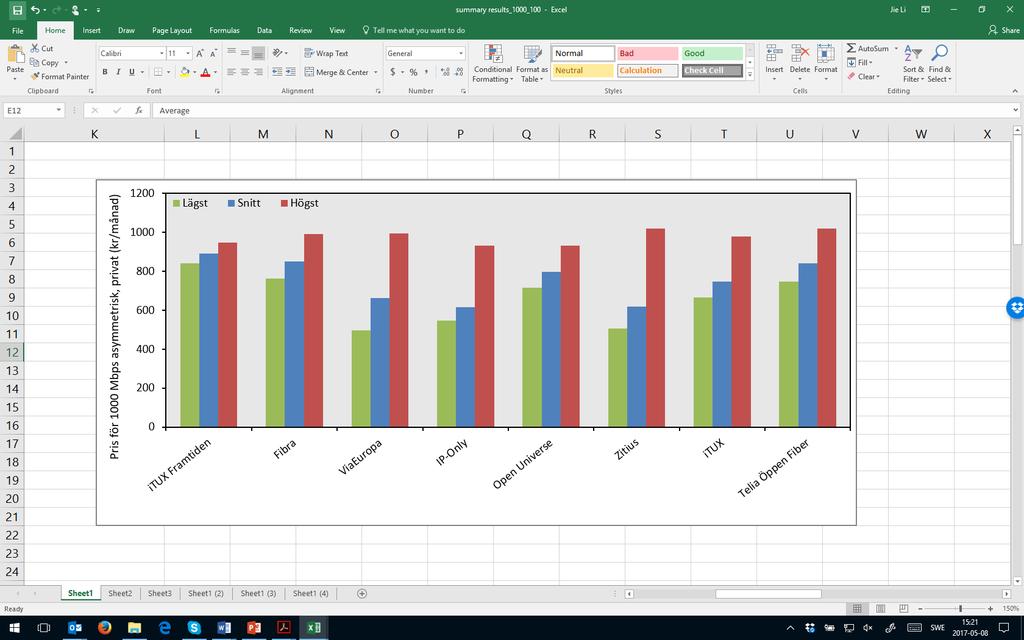1024x640 pixels.
Task: Open Fill dropdown
Action: point(860,63)
